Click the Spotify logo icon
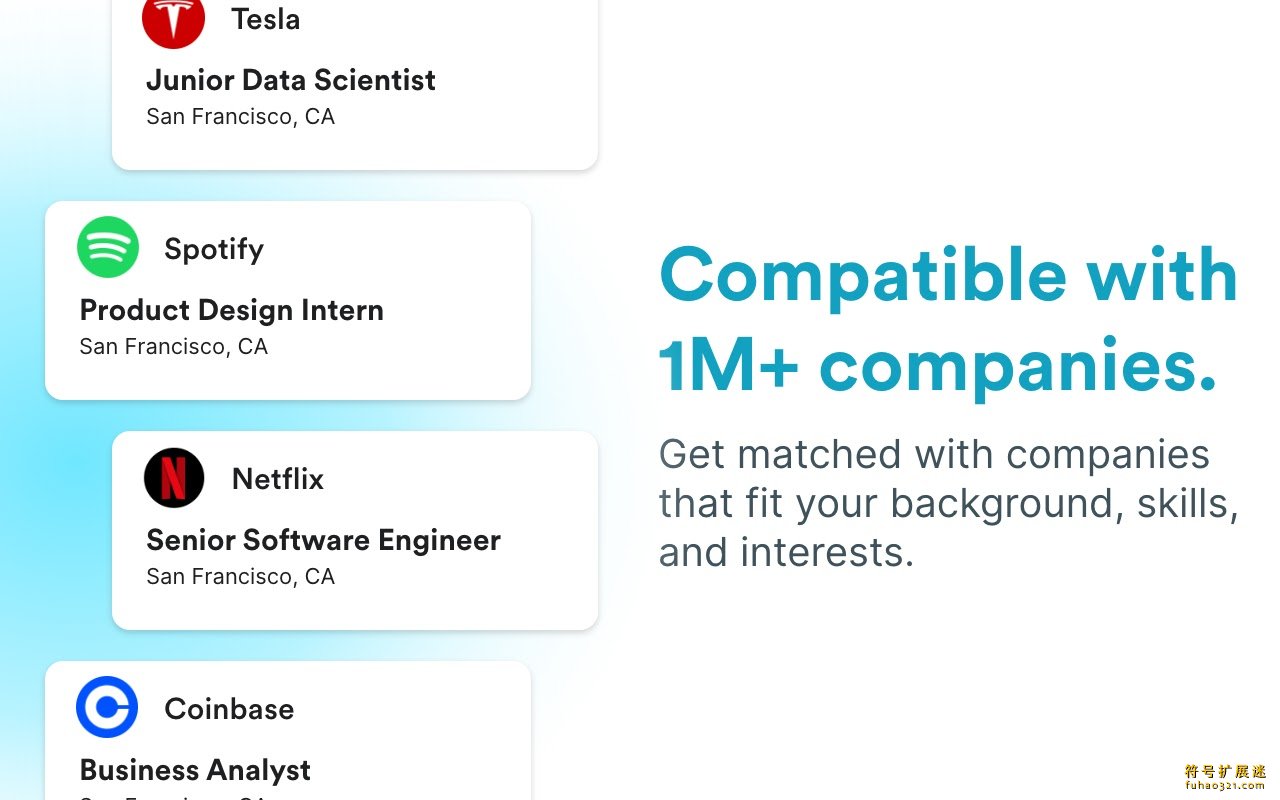1280x800 pixels. [108, 247]
